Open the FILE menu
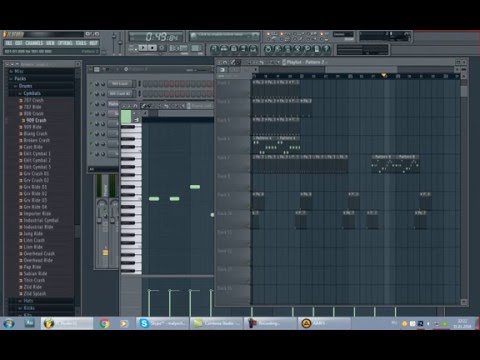This screenshot has width=480, height=360. coord(9,43)
